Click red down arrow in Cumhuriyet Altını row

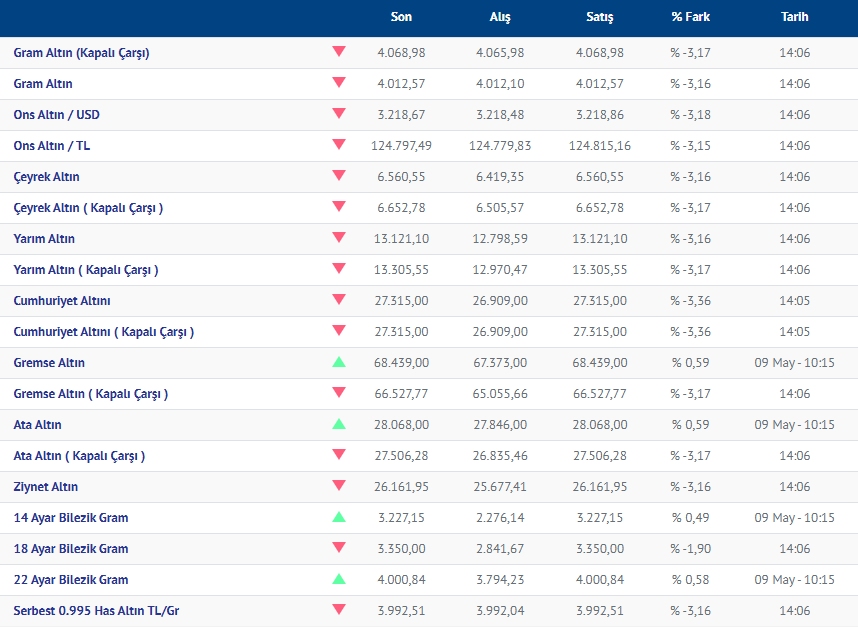[339, 299]
